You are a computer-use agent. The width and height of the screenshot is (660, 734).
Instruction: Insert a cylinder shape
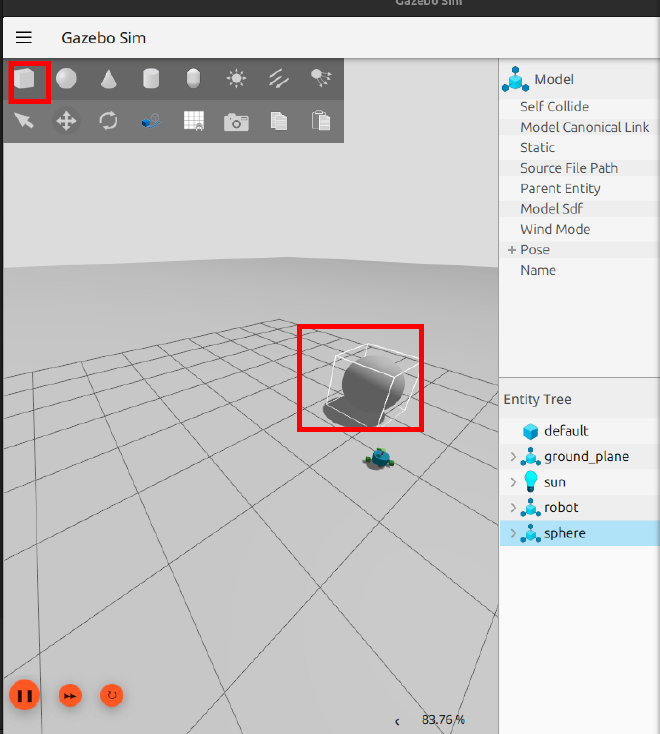151,79
